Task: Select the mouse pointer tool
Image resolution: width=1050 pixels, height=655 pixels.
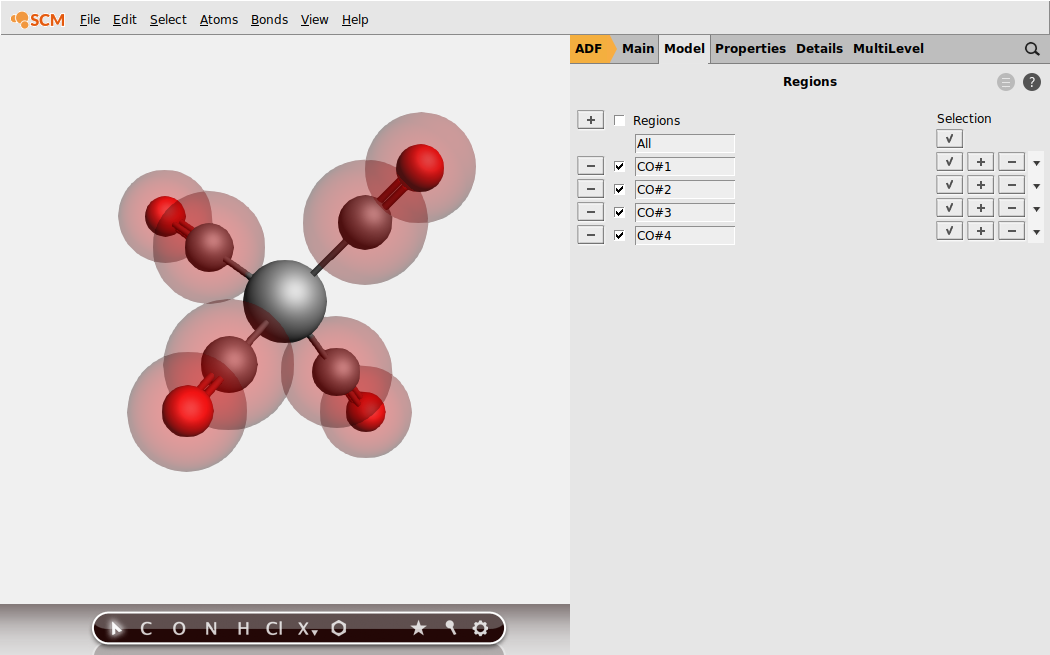Action: click(116, 628)
